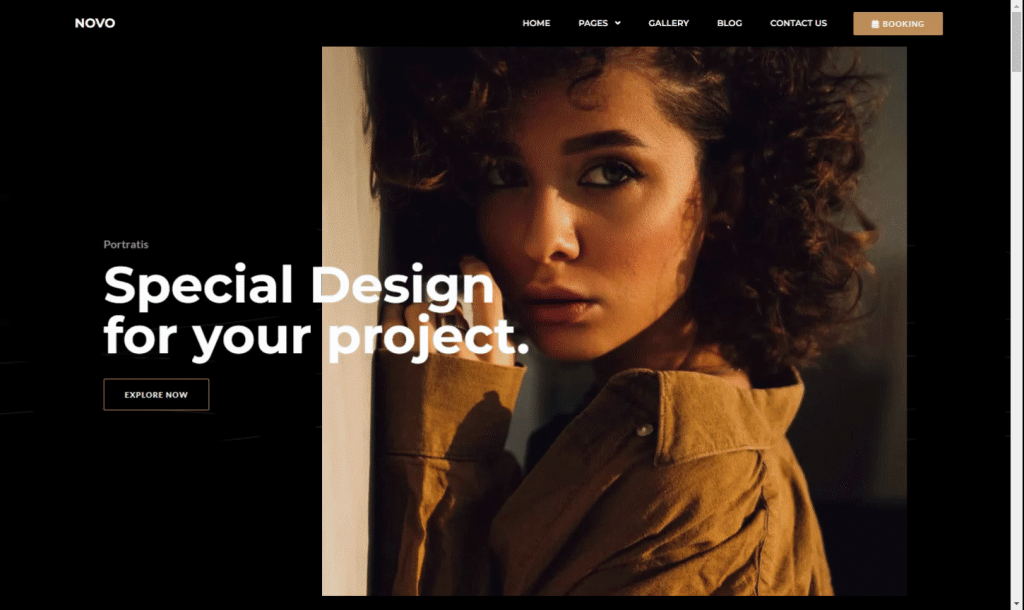Click the scrollbar up arrow

pos(1016,5)
